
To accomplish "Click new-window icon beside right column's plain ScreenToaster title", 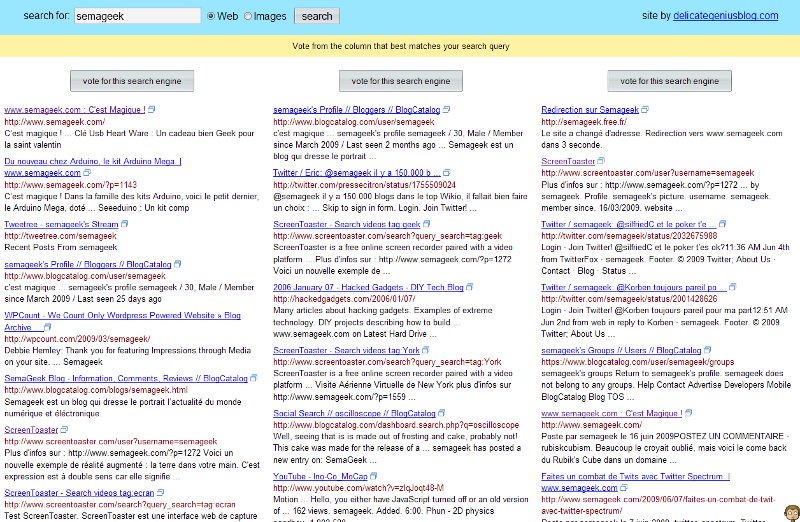I will [601, 161].
